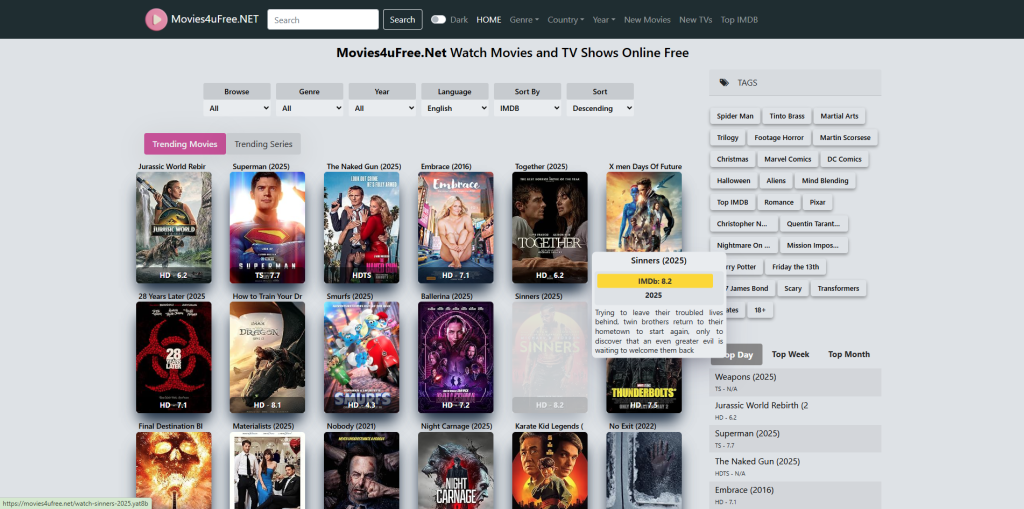Open the Nobody (2021) poster
The image size is (1024, 509).
(x=362, y=470)
